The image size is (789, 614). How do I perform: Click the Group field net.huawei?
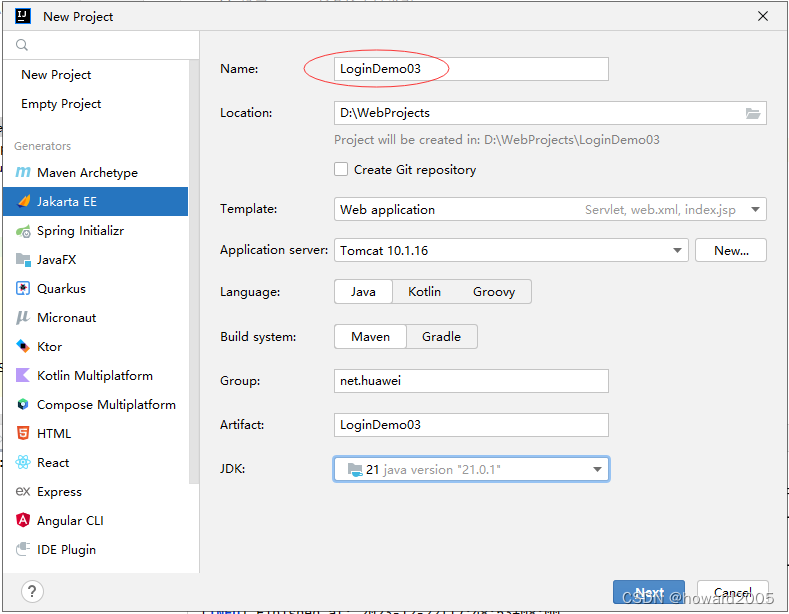[471, 381]
